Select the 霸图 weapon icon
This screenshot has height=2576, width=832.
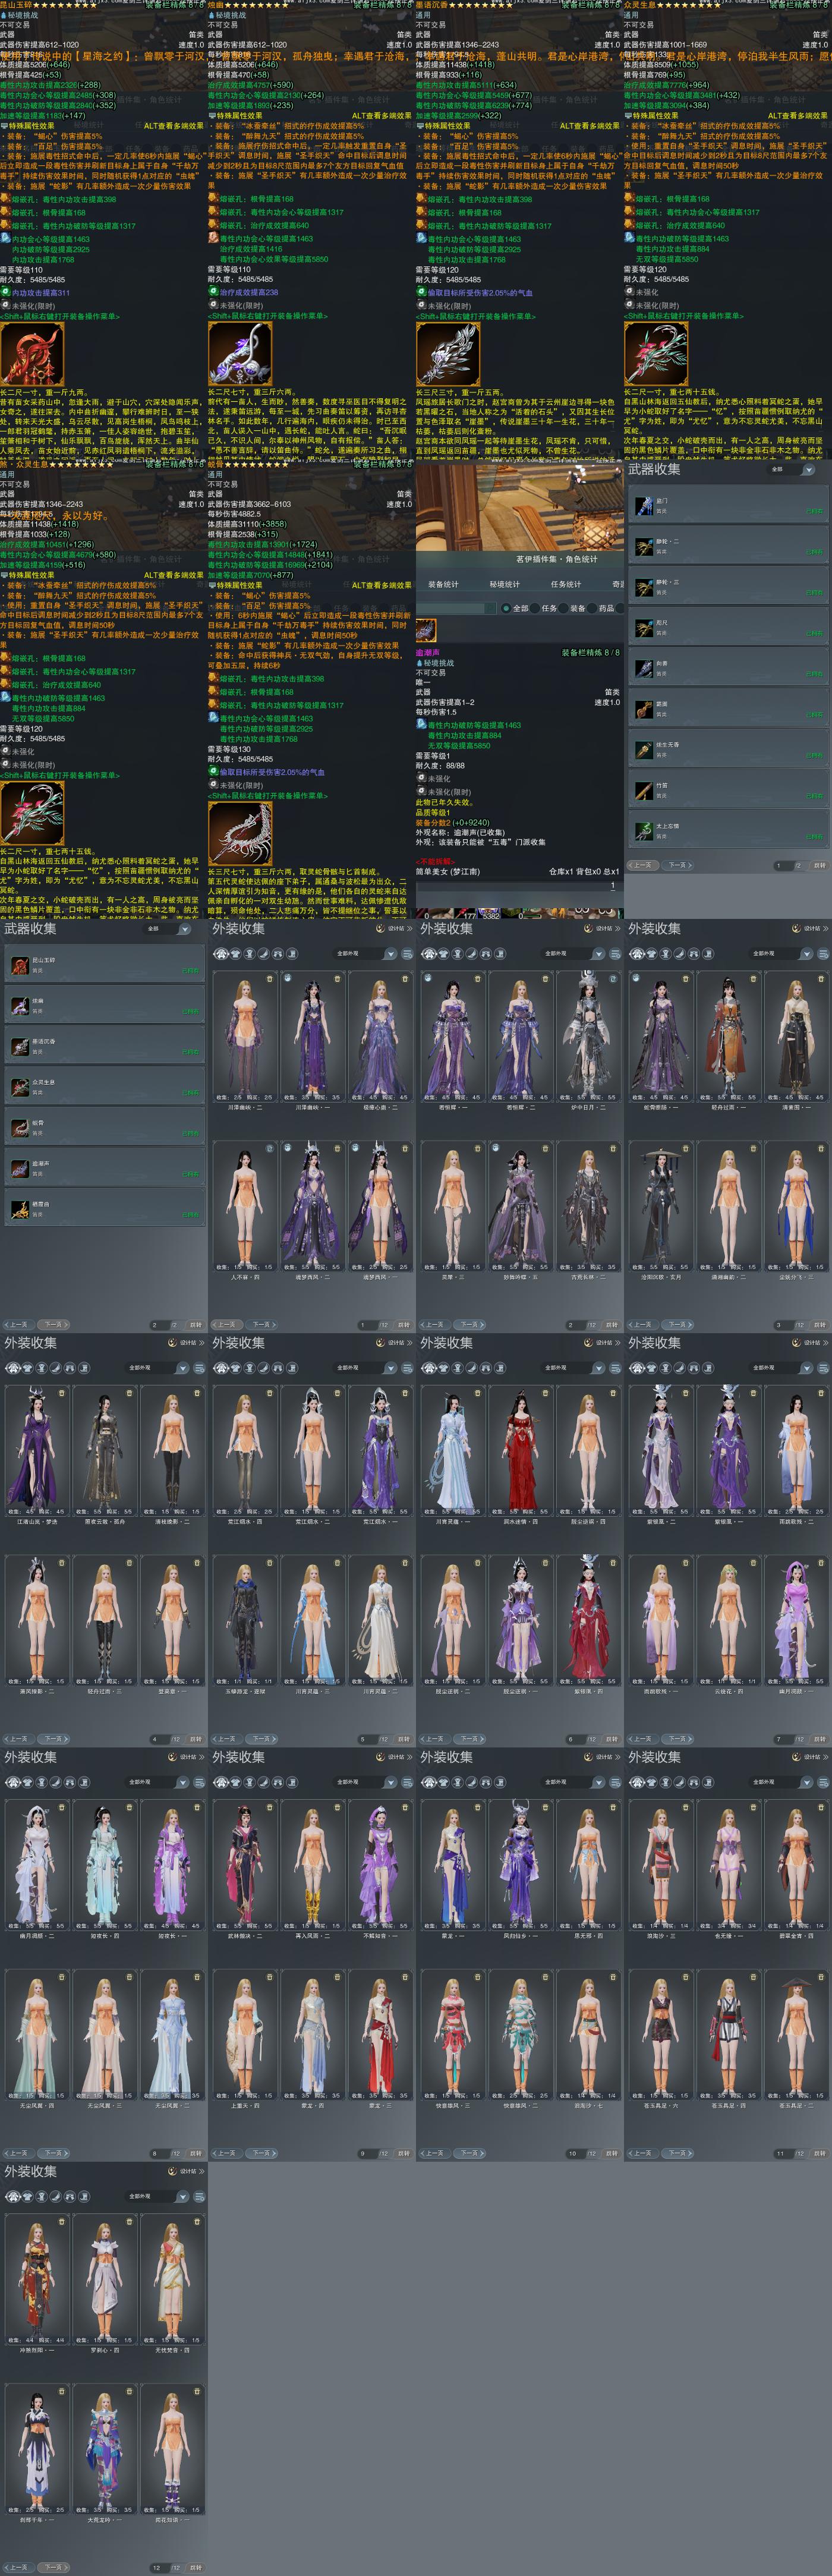(643, 710)
